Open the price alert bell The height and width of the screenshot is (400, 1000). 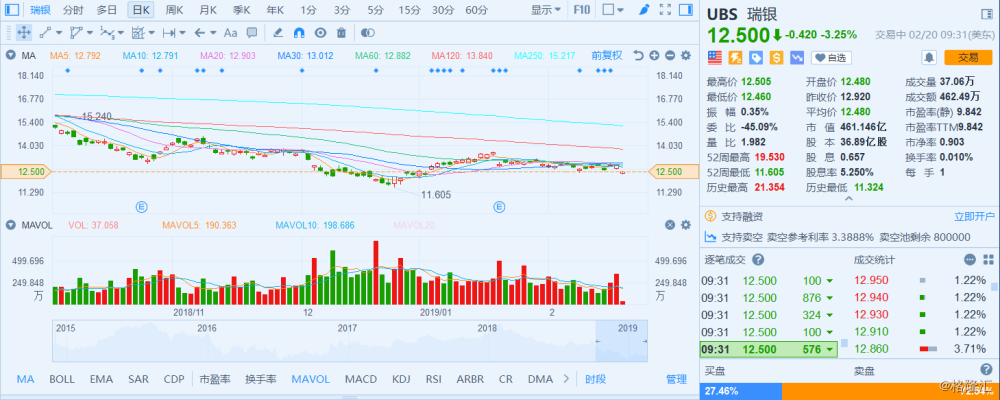929,58
